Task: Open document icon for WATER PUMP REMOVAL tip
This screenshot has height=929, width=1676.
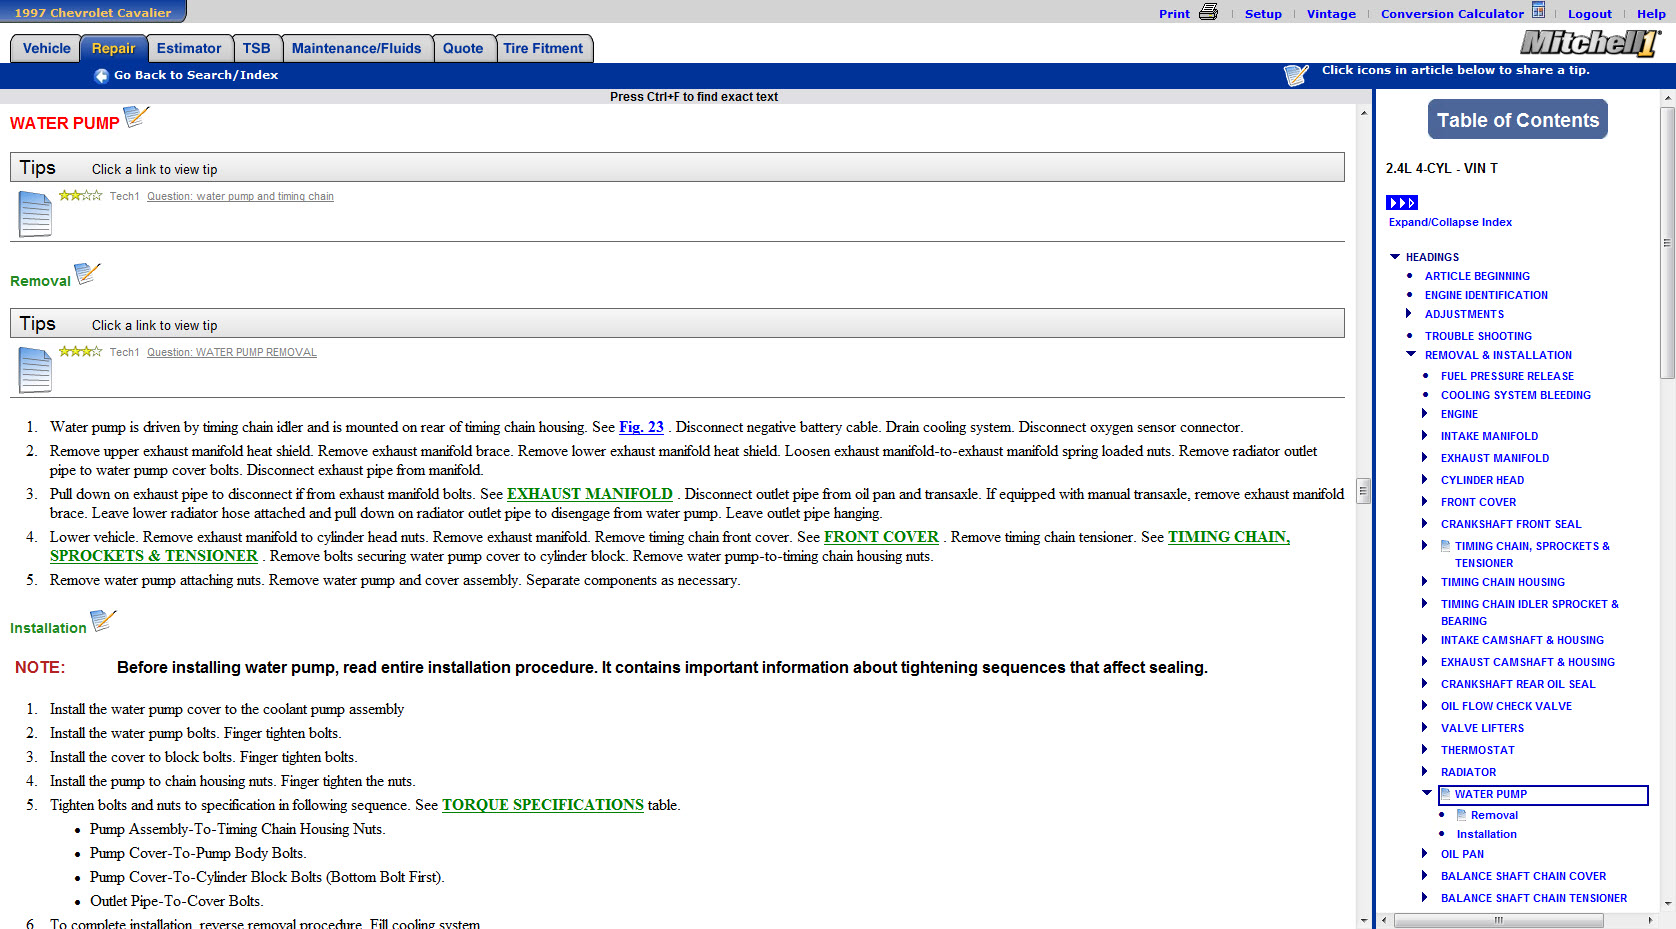Action: (x=35, y=369)
